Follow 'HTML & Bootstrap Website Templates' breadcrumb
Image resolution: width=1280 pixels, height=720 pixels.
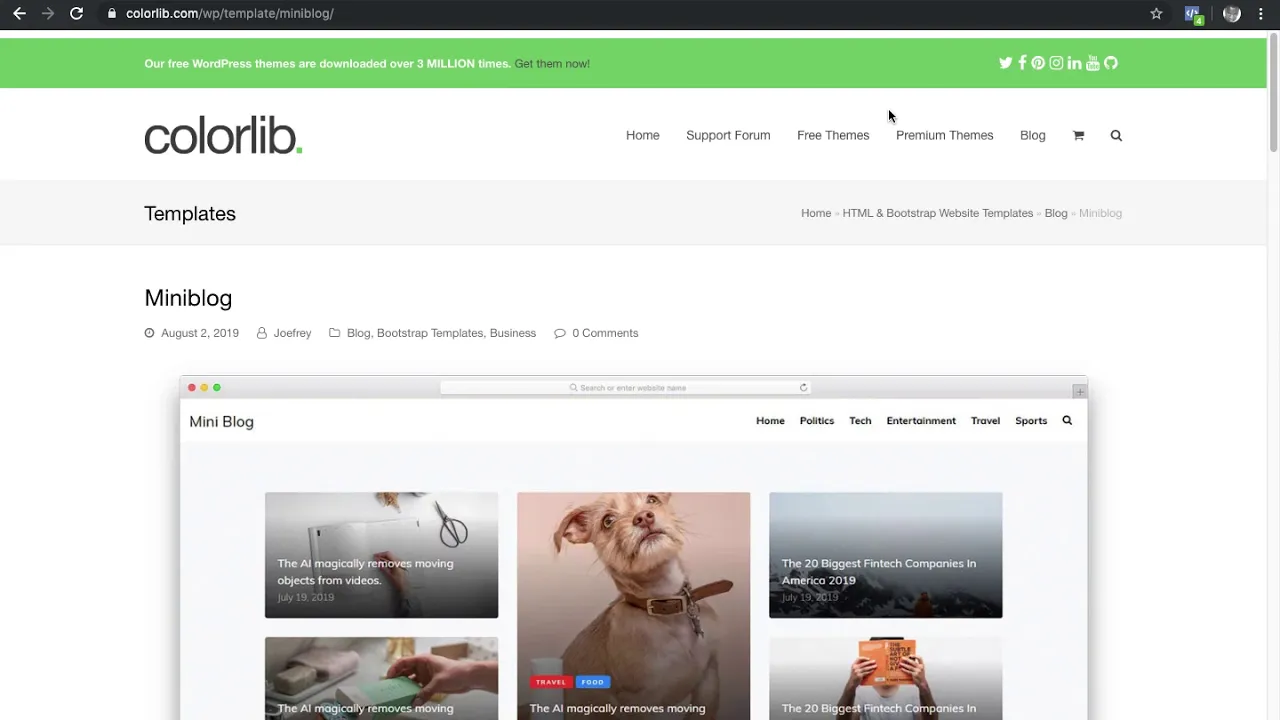[x=937, y=213]
